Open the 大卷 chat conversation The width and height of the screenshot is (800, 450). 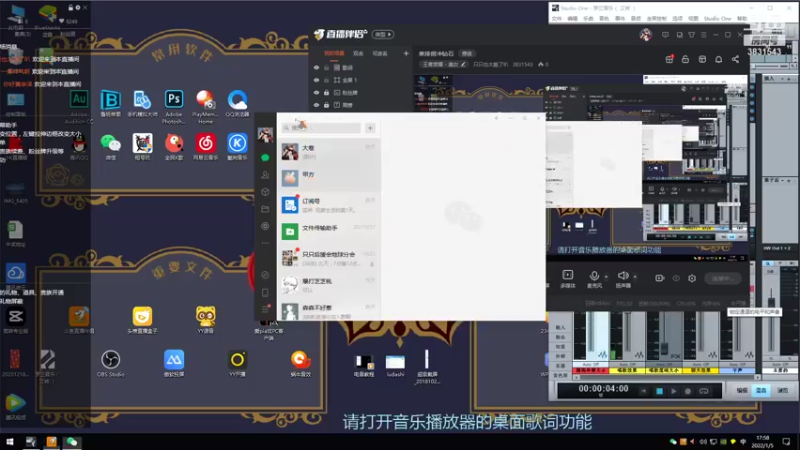point(329,152)
